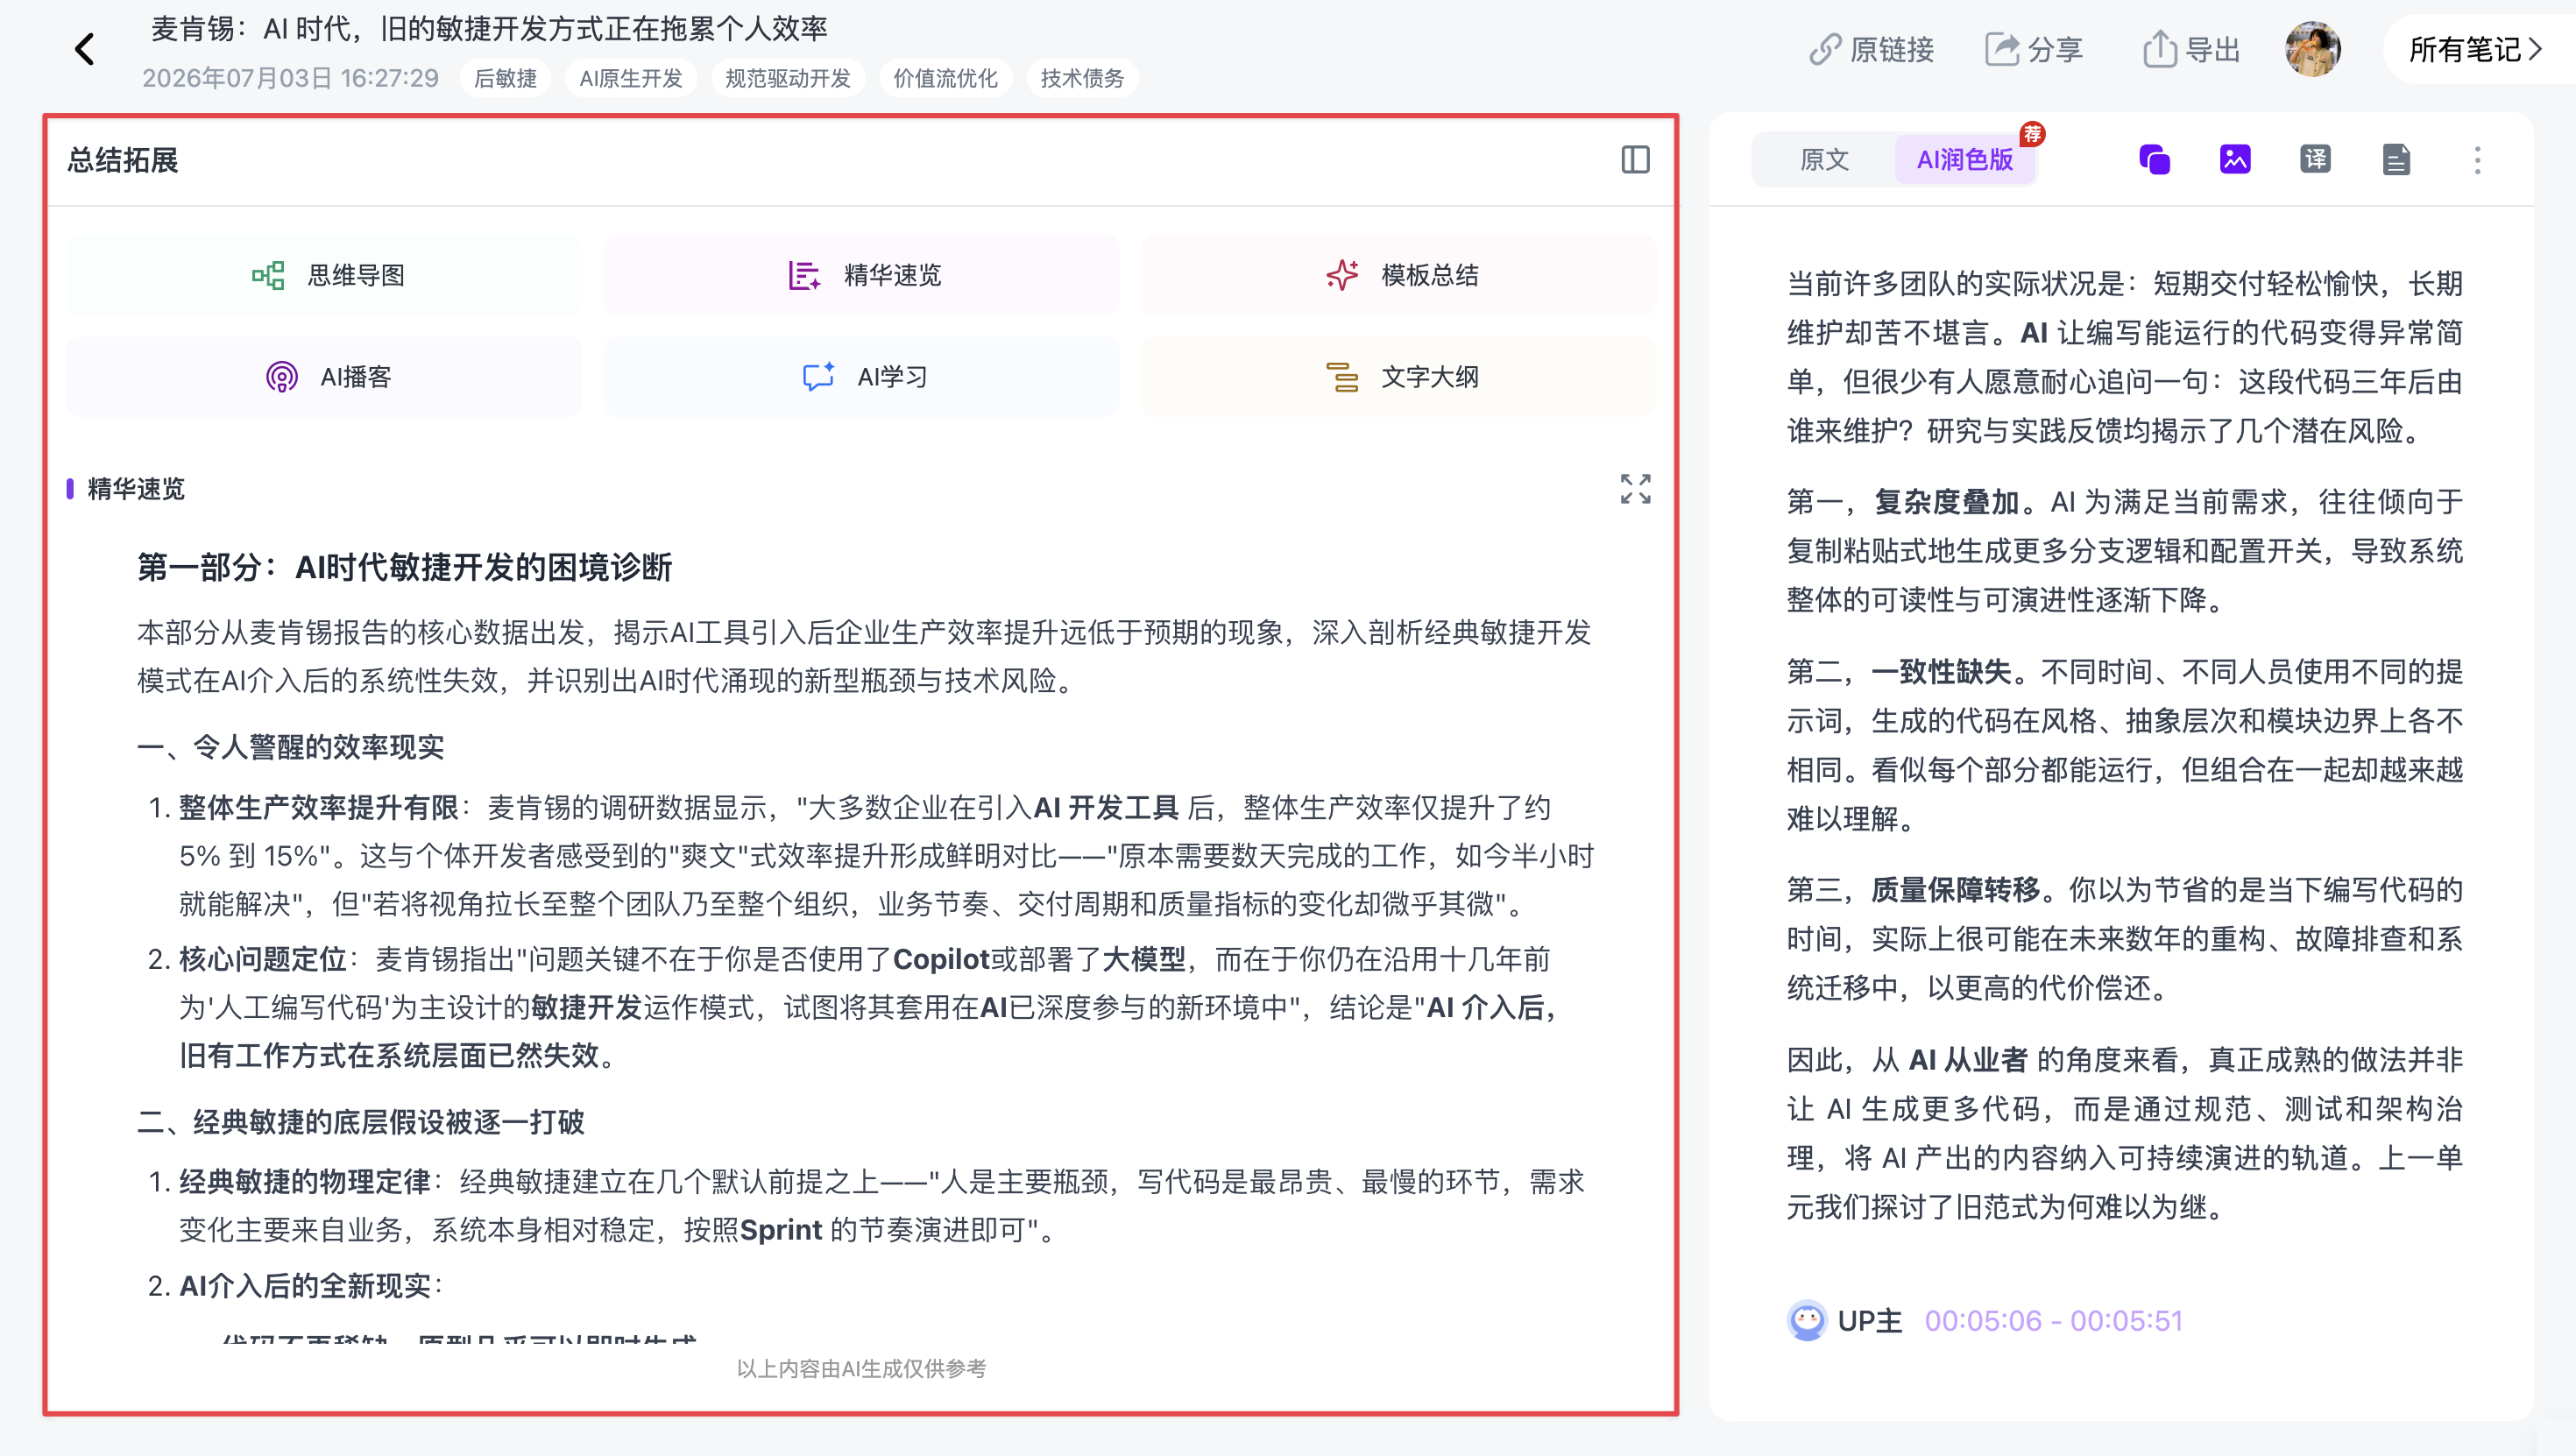Click the purple copy icon in the right panel

pos(2154,160)
